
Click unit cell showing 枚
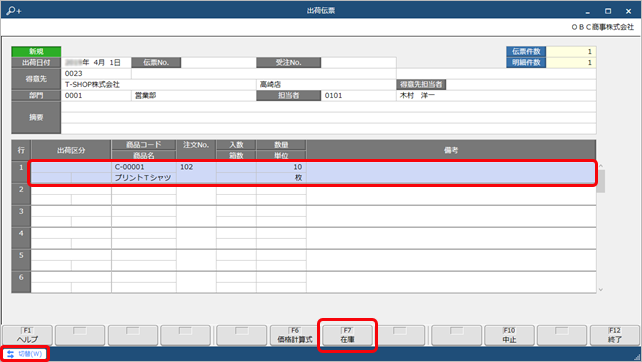pos(281,177)
